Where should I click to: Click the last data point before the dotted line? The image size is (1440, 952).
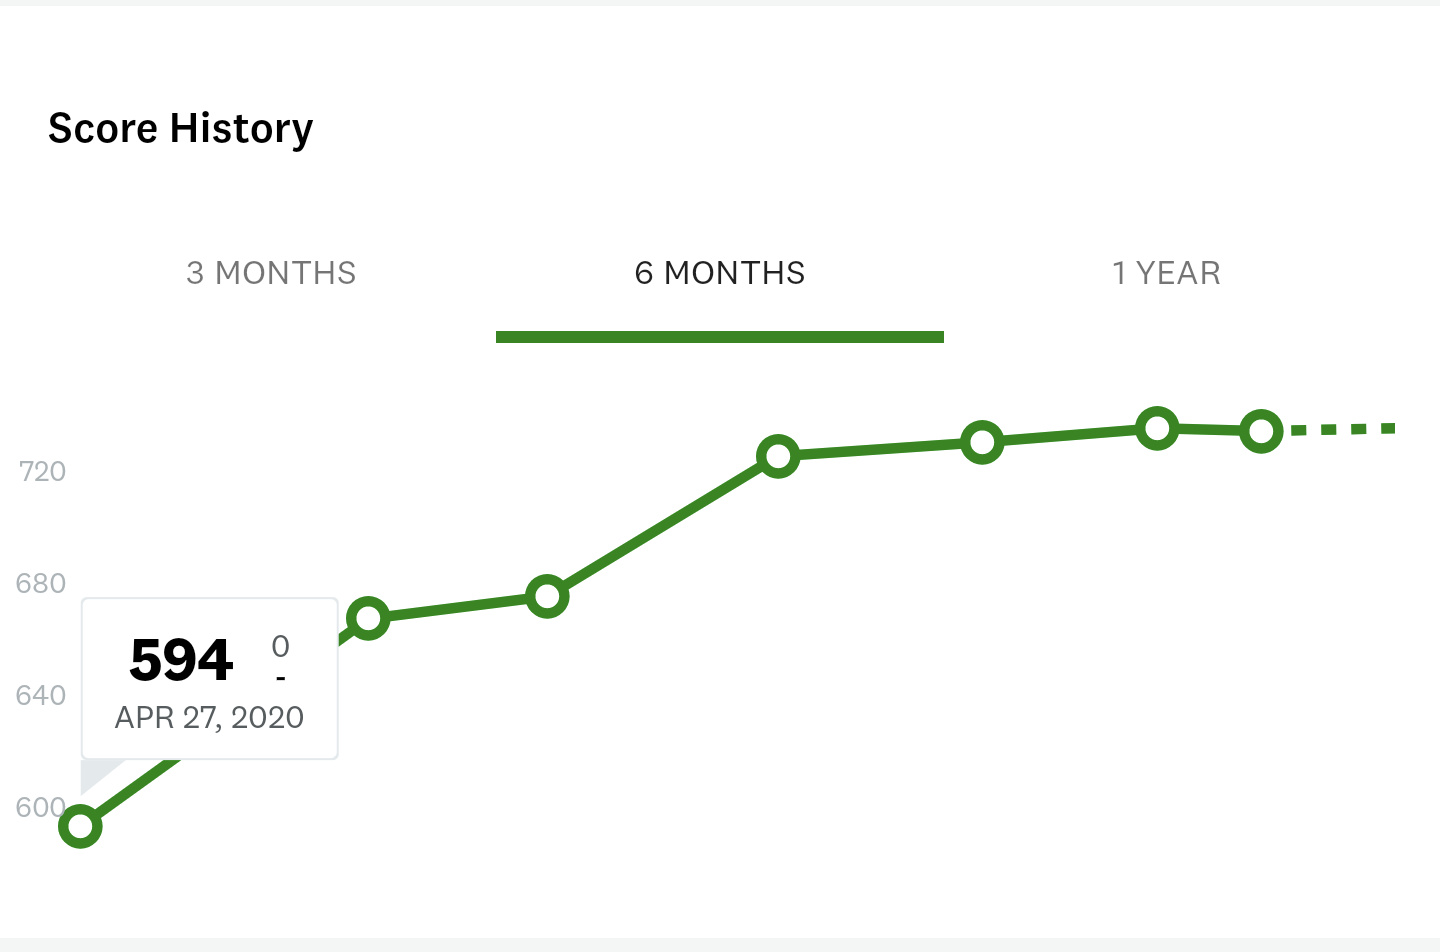point(1262,431)
